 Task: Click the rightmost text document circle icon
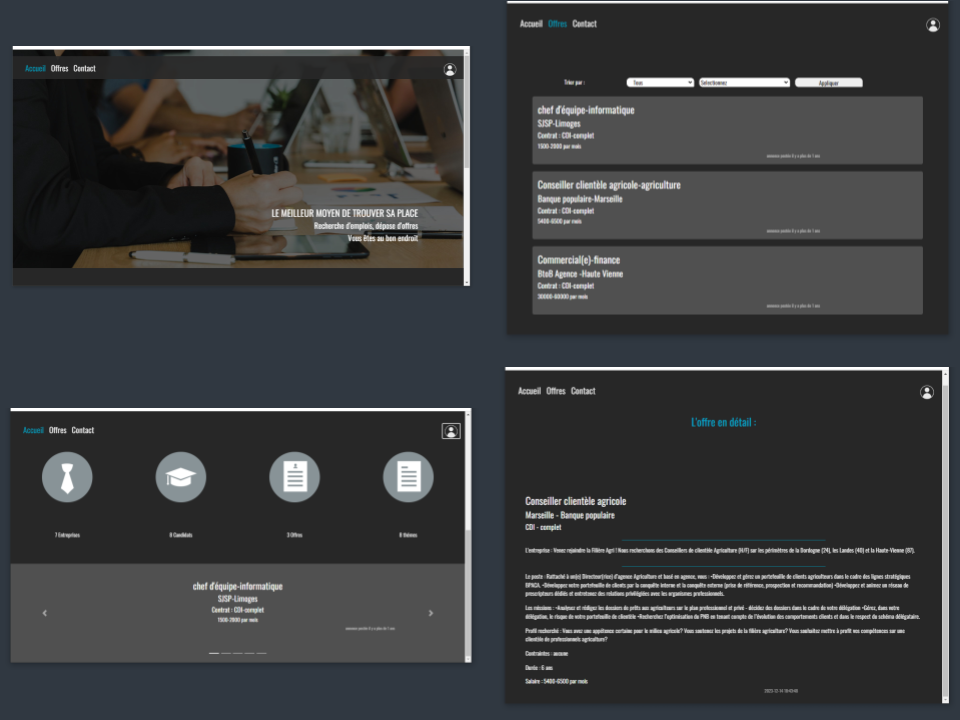click(x=408, y=477)
